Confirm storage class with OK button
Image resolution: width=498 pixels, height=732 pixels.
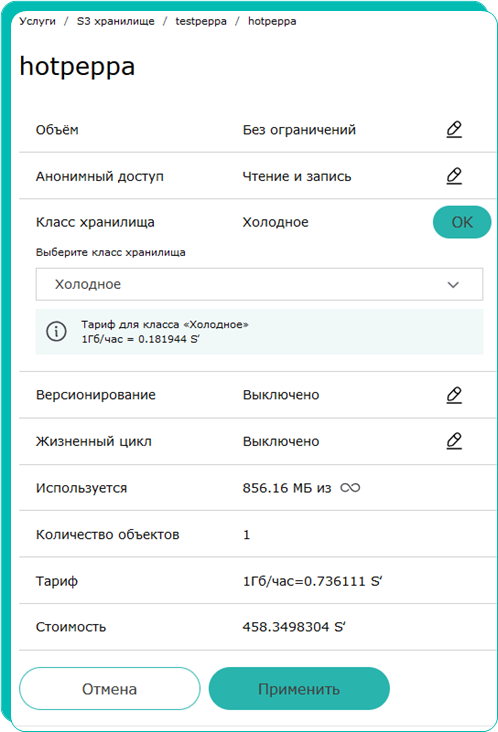coord(462,222)
